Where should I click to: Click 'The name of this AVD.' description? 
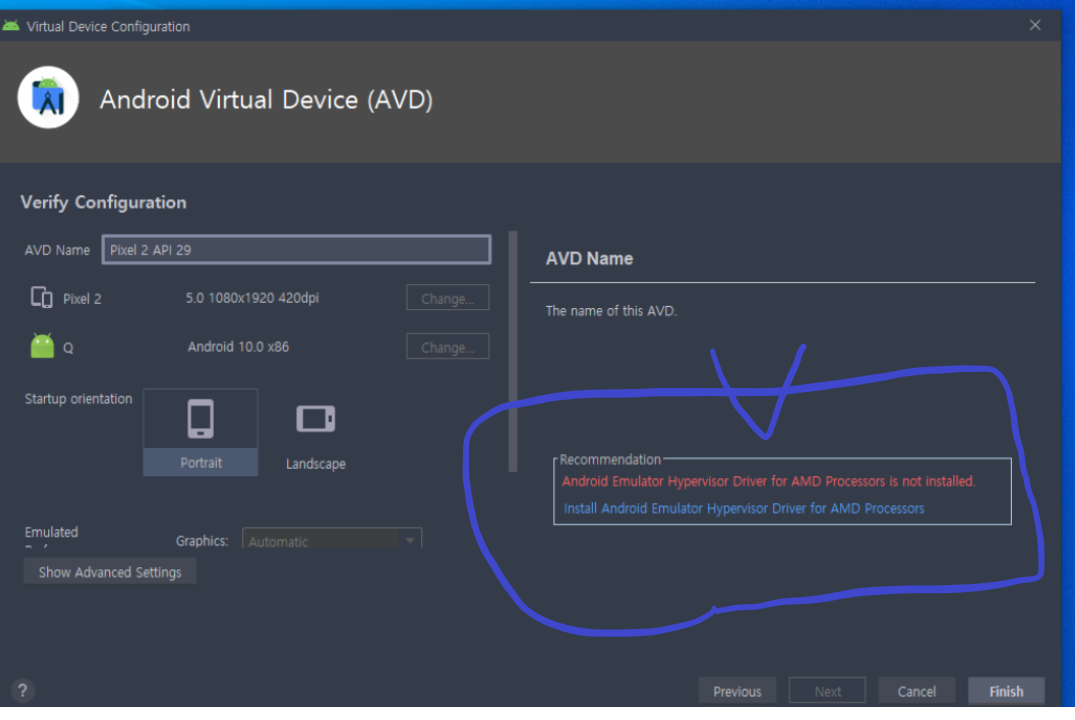611,311
